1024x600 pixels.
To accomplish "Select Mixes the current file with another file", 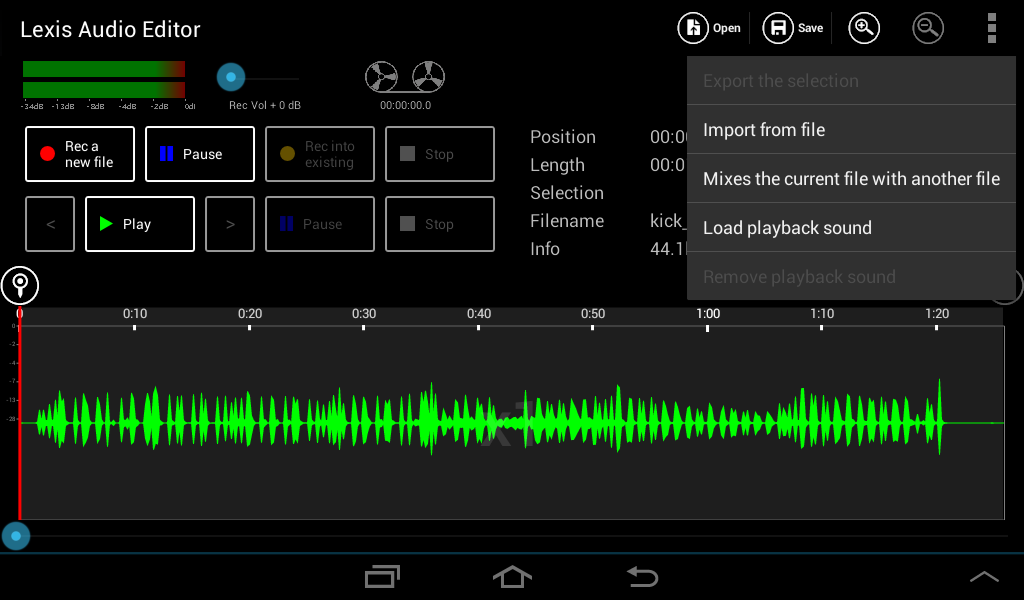I will [852, 178].
